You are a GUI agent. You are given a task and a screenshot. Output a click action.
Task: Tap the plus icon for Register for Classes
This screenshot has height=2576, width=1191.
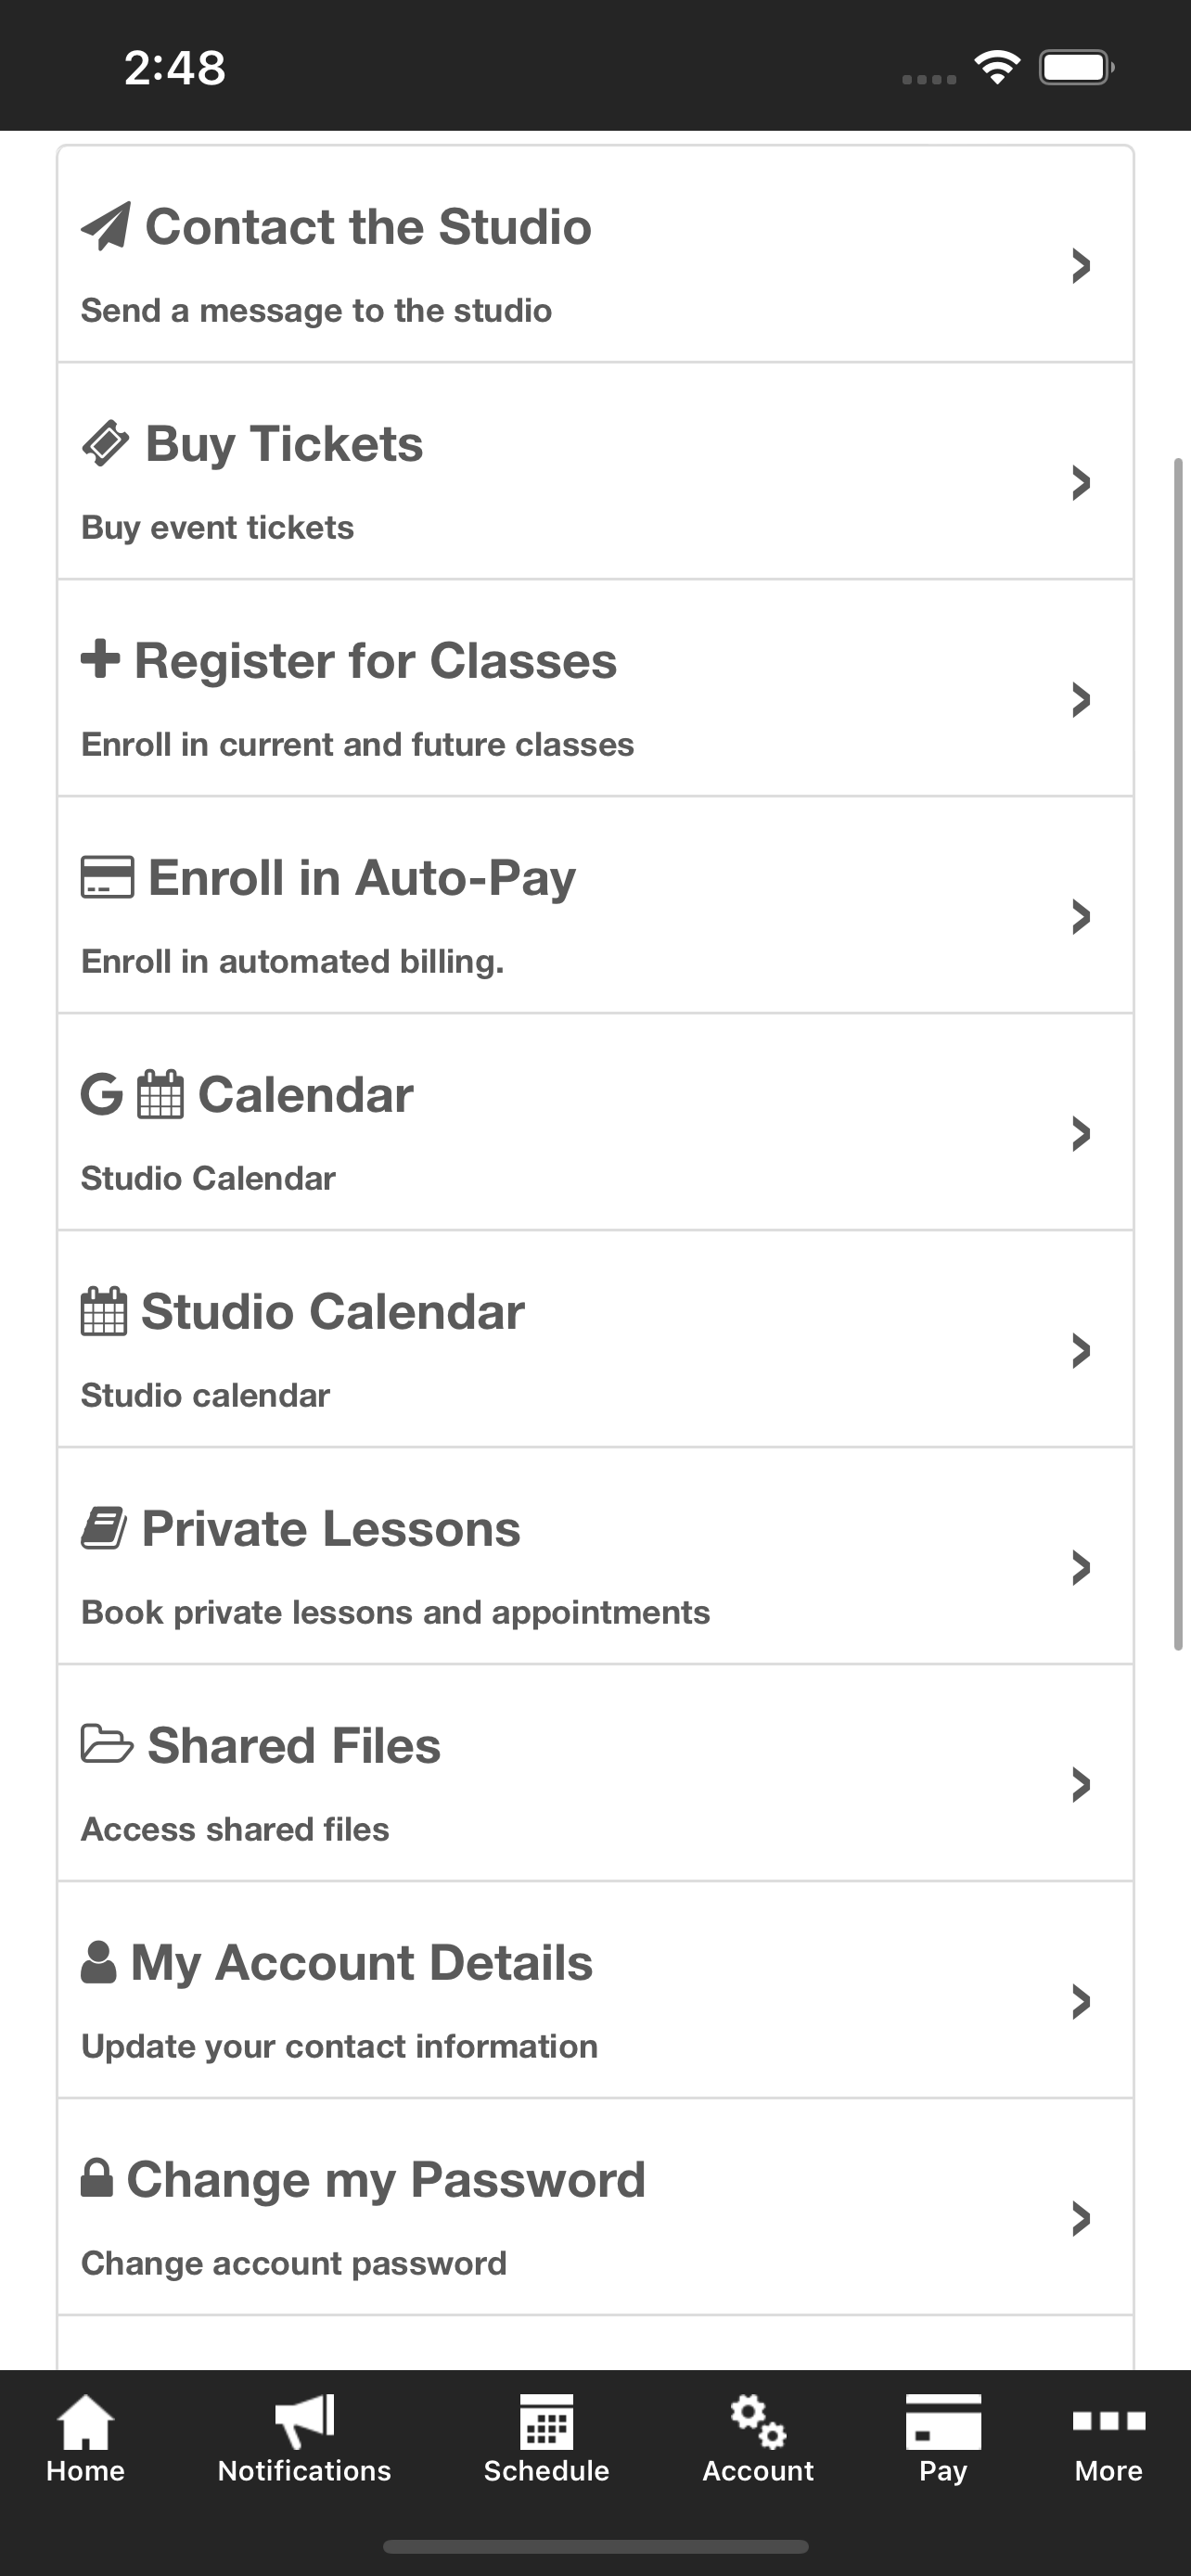100,659
